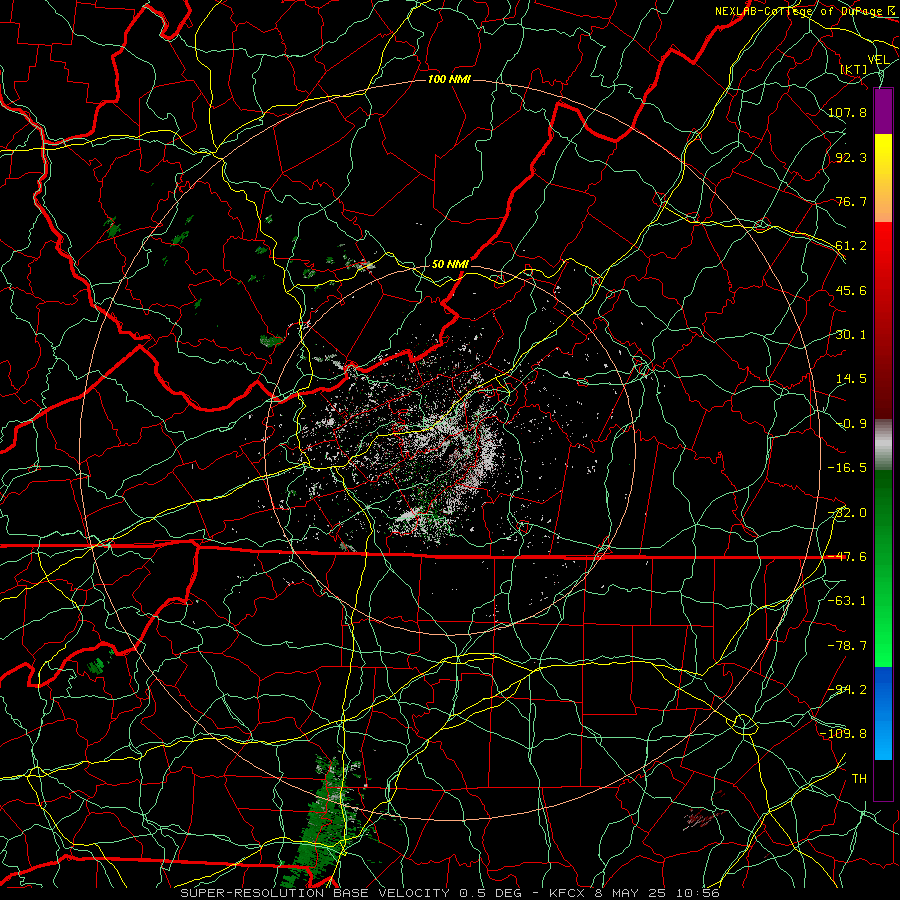Image resolution: width=900 pixels, height=900 pixels.
Task: Select the blue color bar segment
Action: (883, 713)
